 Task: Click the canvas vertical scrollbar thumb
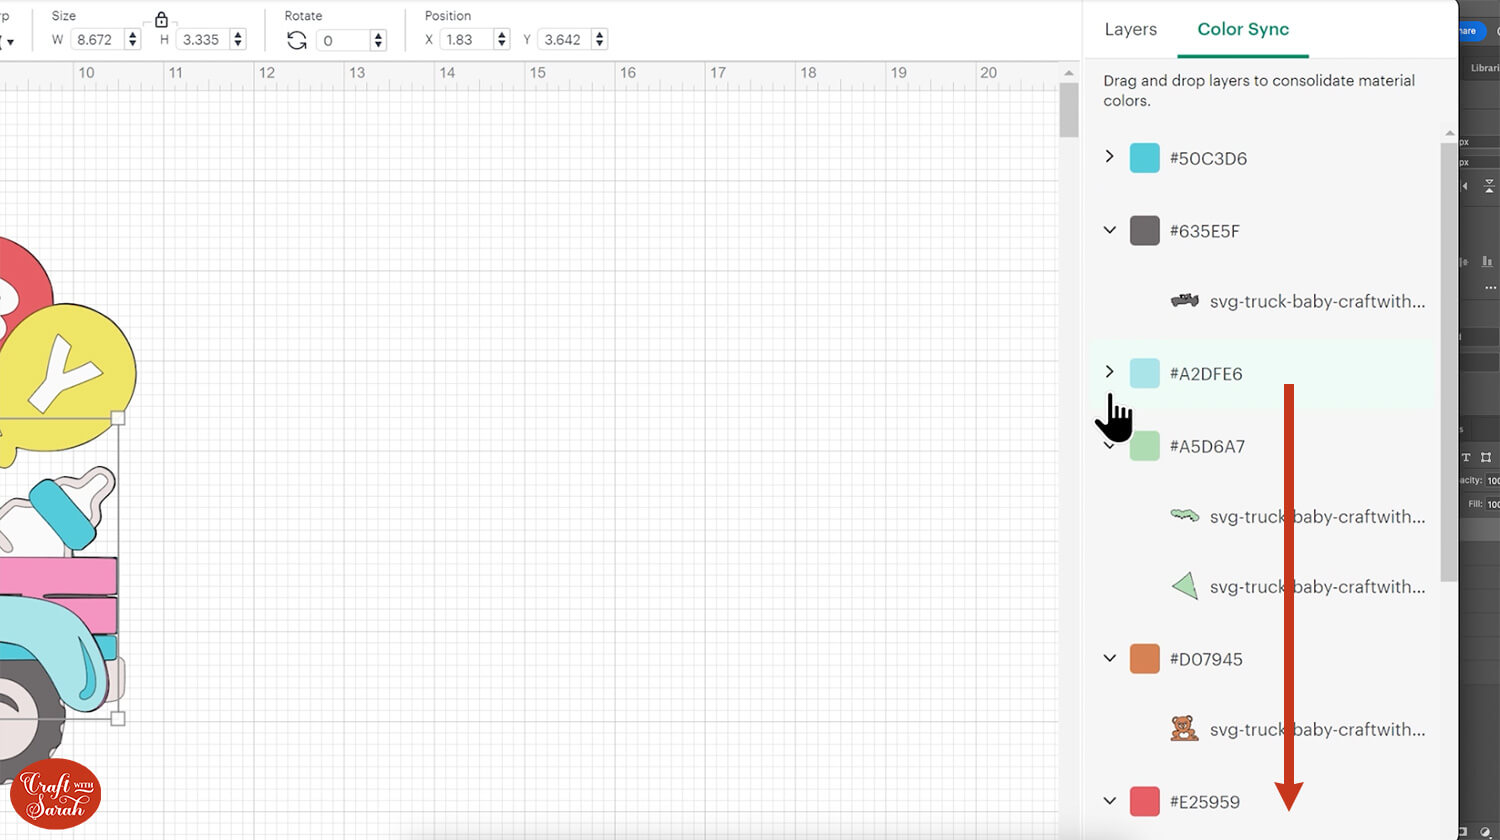(x=1069, y=110)
